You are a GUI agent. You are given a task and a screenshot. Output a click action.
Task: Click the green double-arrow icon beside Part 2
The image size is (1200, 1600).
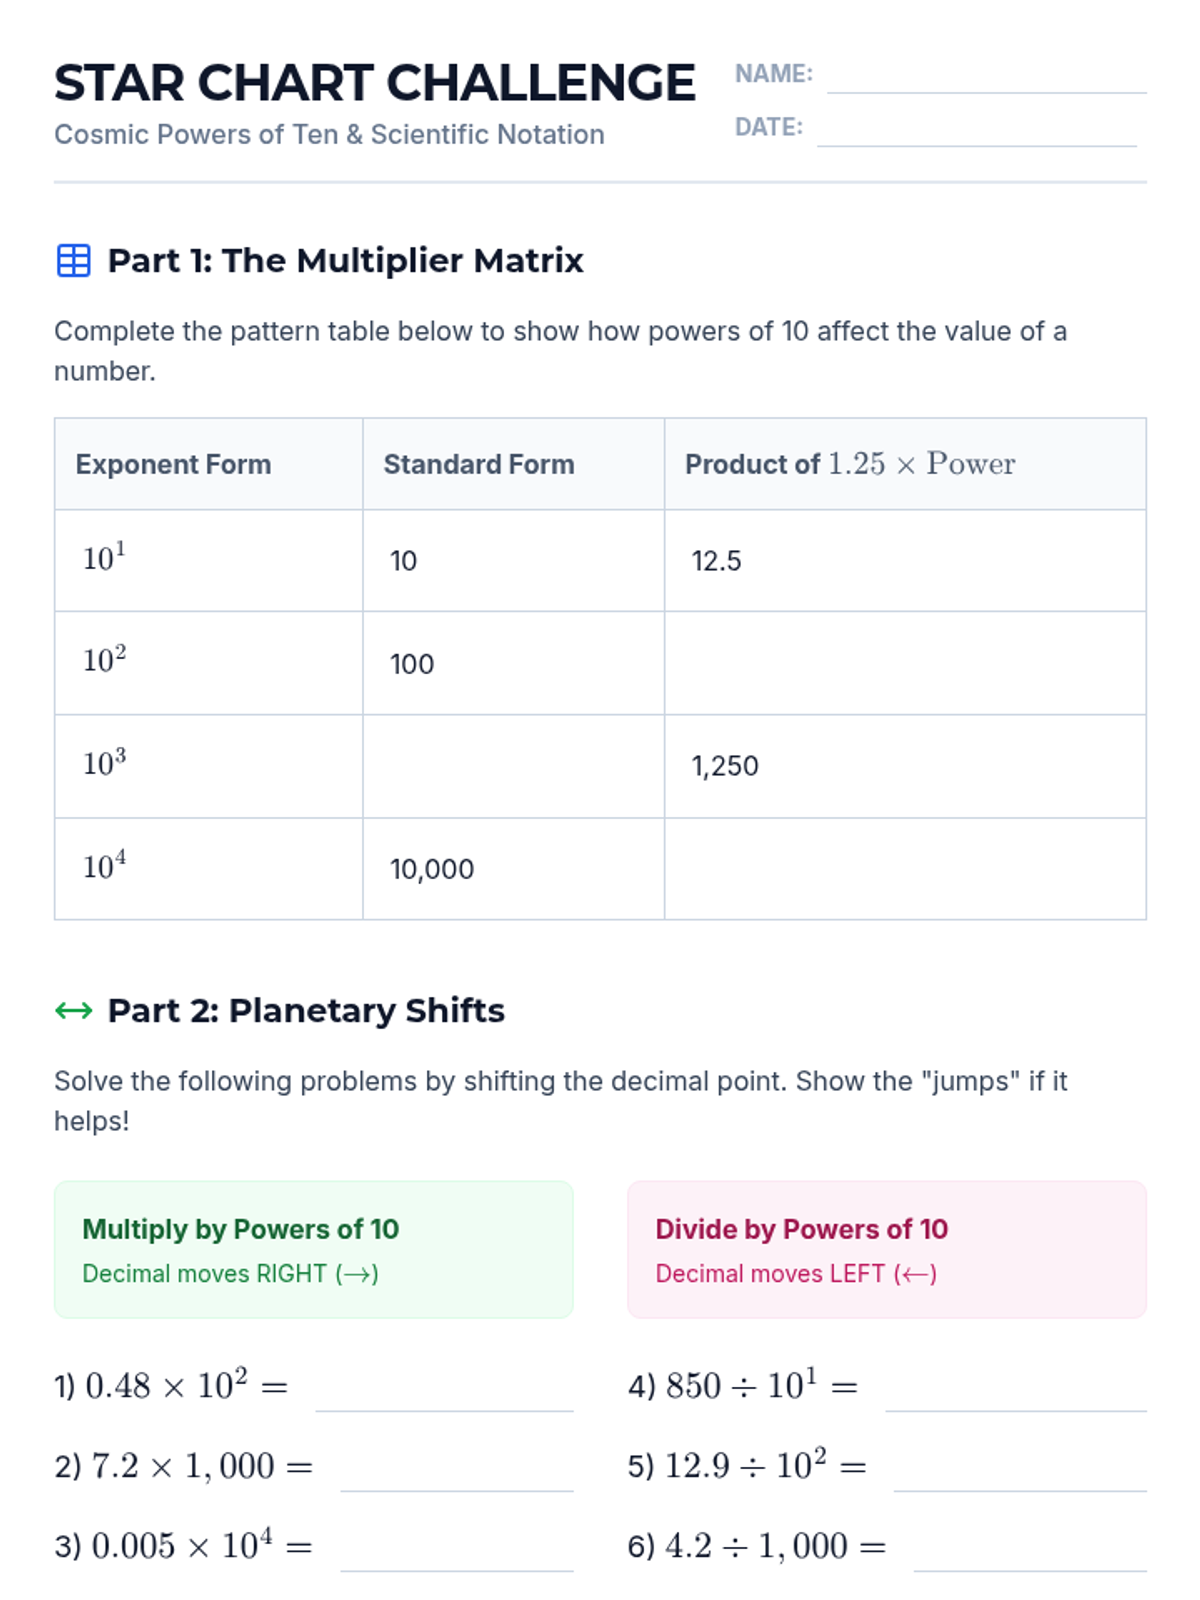[x=73, y=1011]
